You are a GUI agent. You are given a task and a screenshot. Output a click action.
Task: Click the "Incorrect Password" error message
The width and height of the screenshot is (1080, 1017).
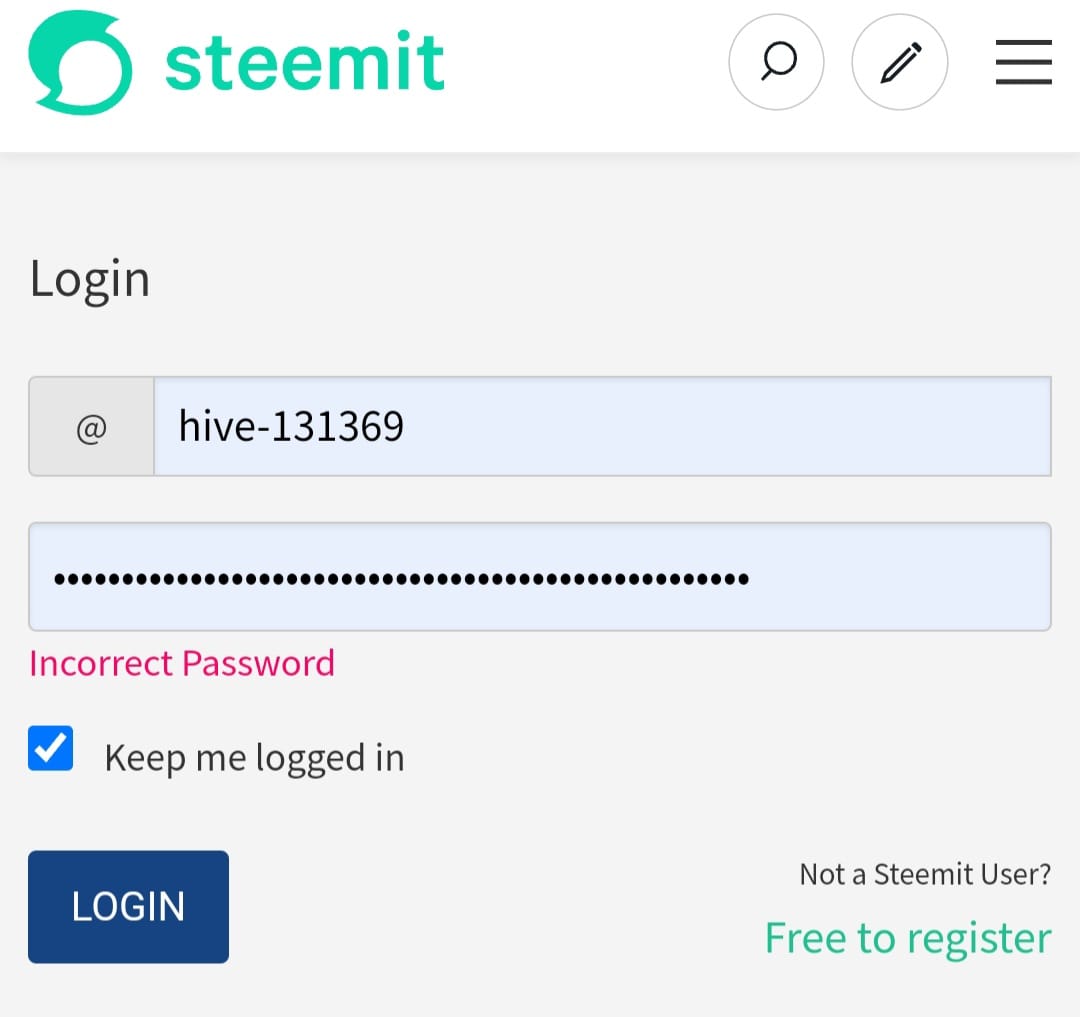[x=182, y=663]
